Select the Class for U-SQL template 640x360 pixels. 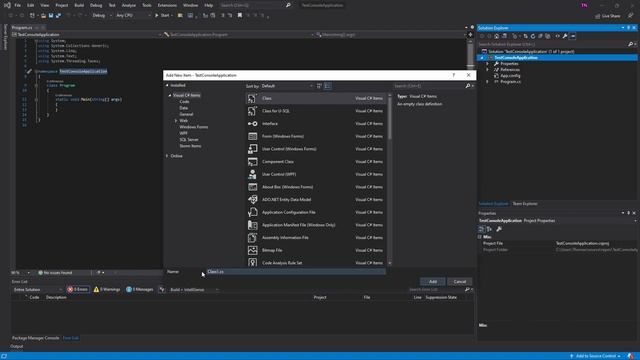pyautogui.click(x=316, y=111)
